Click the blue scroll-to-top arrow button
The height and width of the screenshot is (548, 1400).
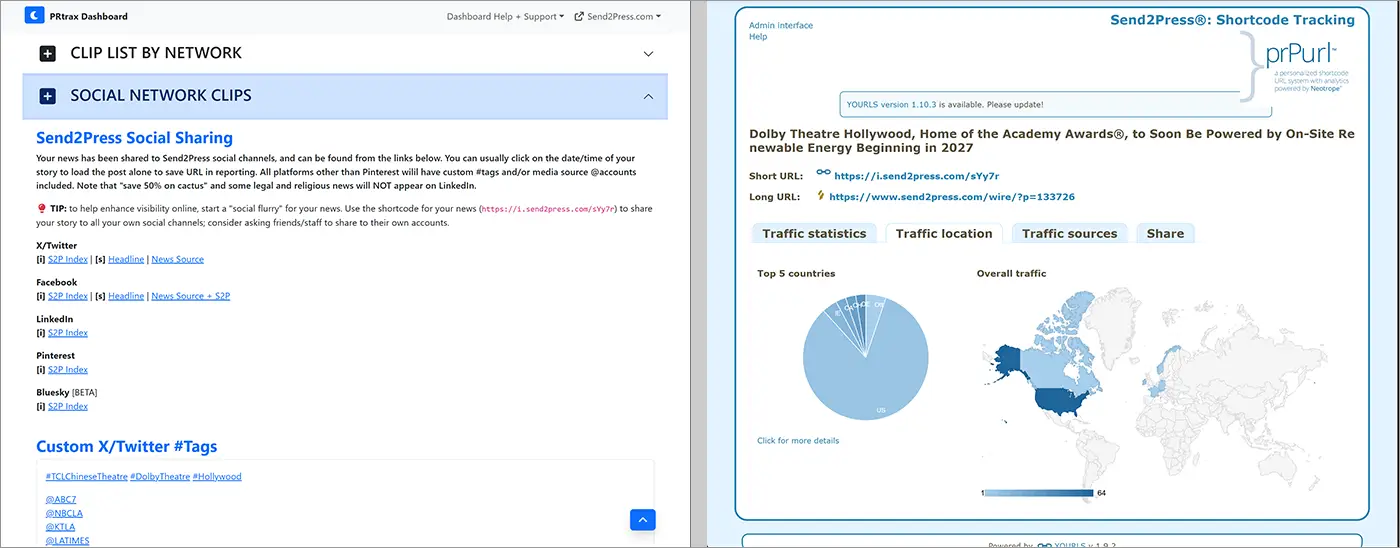[643, 519]
